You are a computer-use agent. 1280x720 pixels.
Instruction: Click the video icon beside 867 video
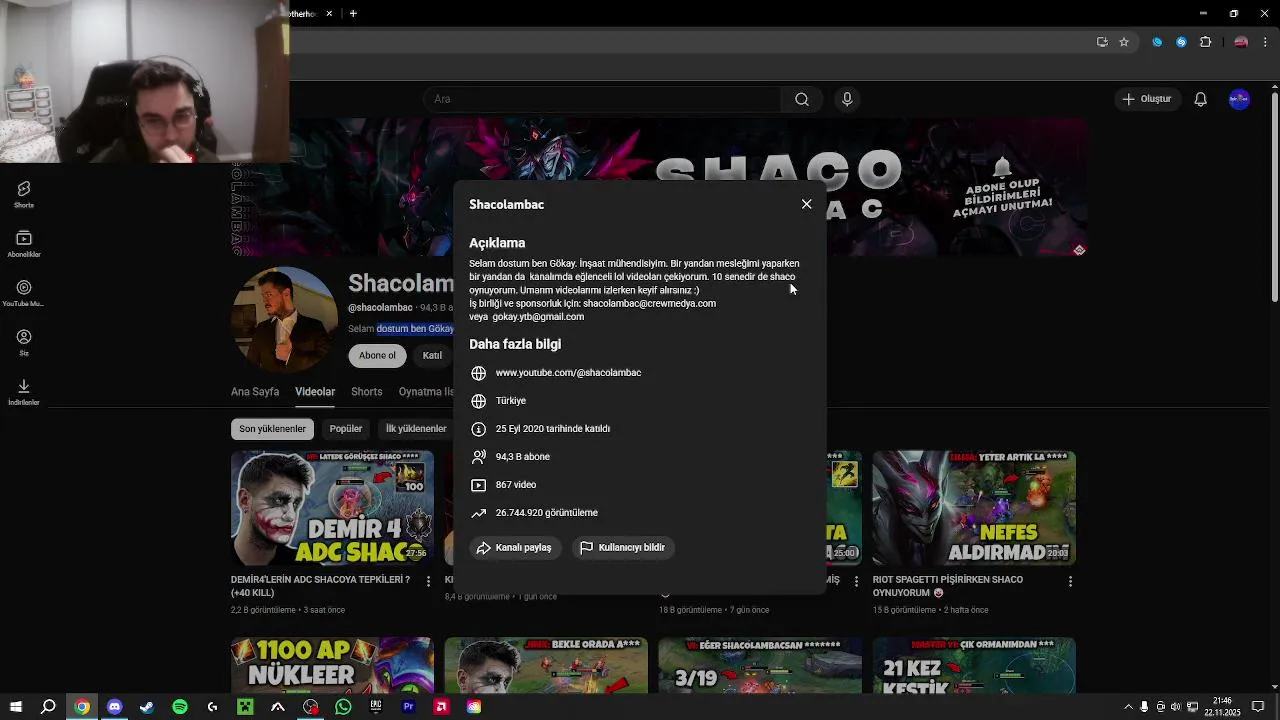click(479, 485)
